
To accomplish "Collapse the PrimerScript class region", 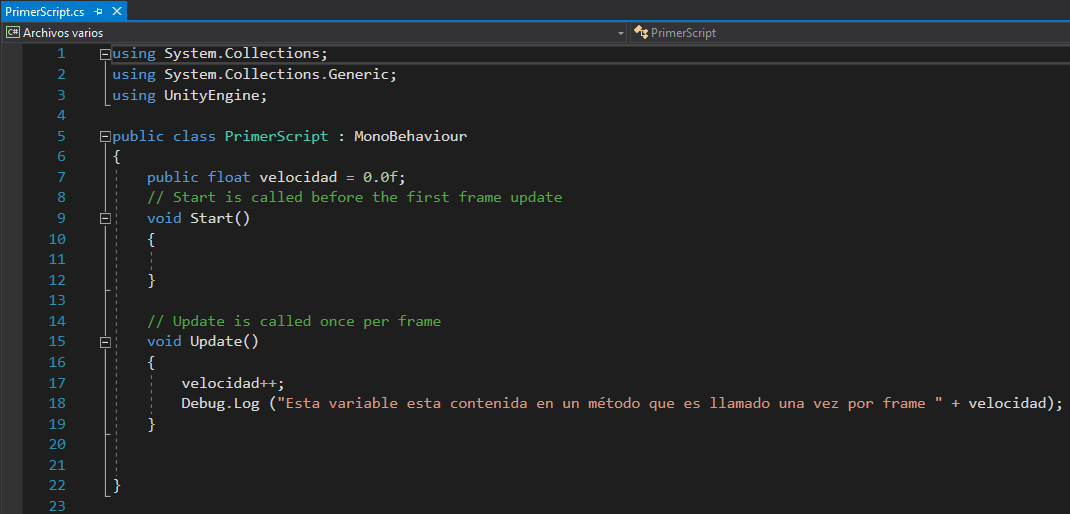I will 106,136.
